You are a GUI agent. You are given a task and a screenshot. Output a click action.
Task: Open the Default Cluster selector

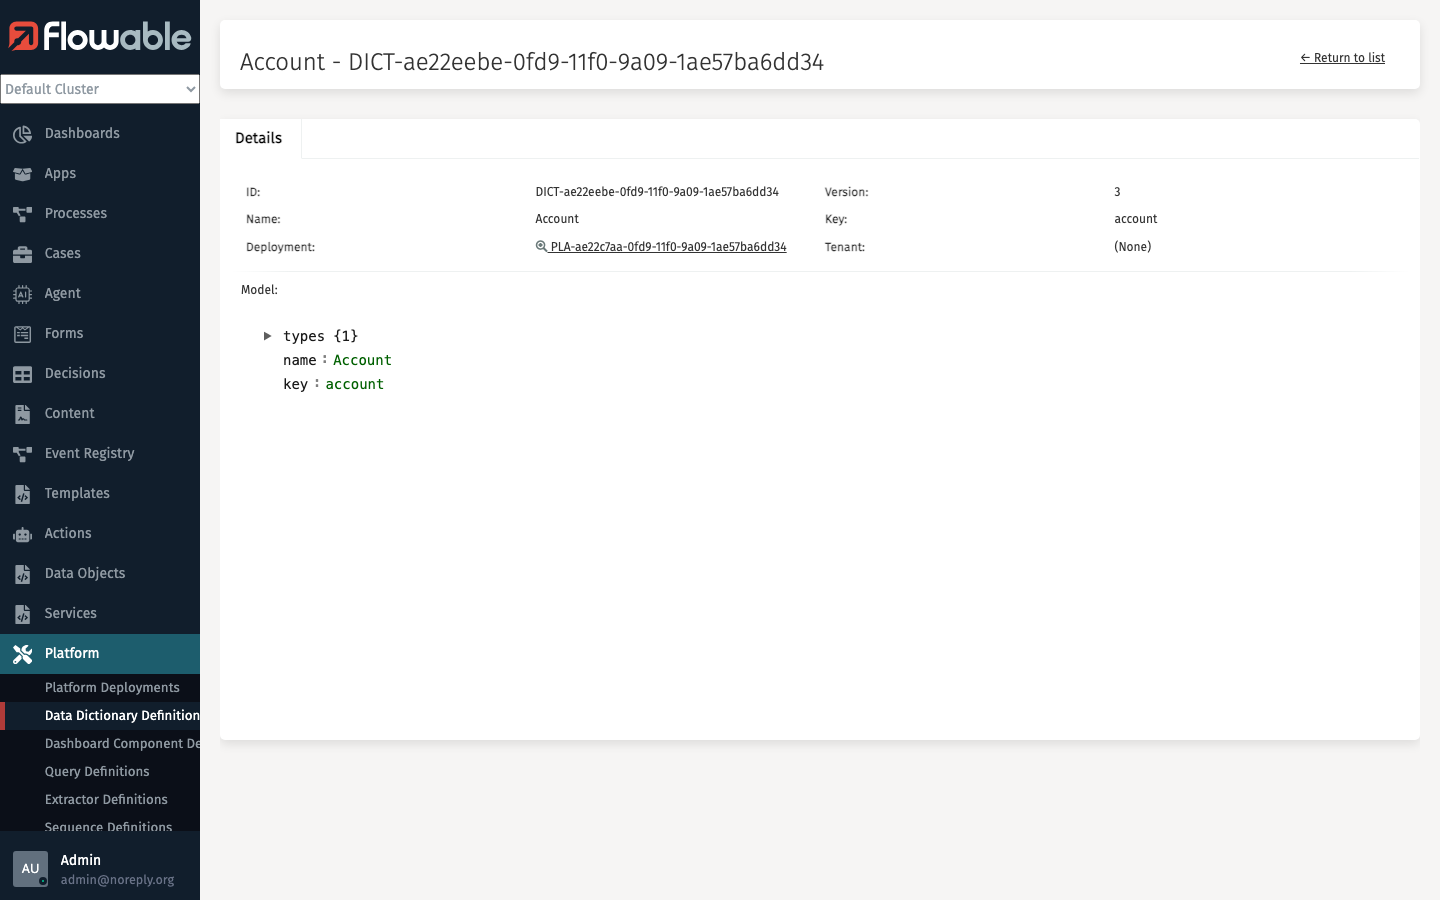(x=100, y=89)
